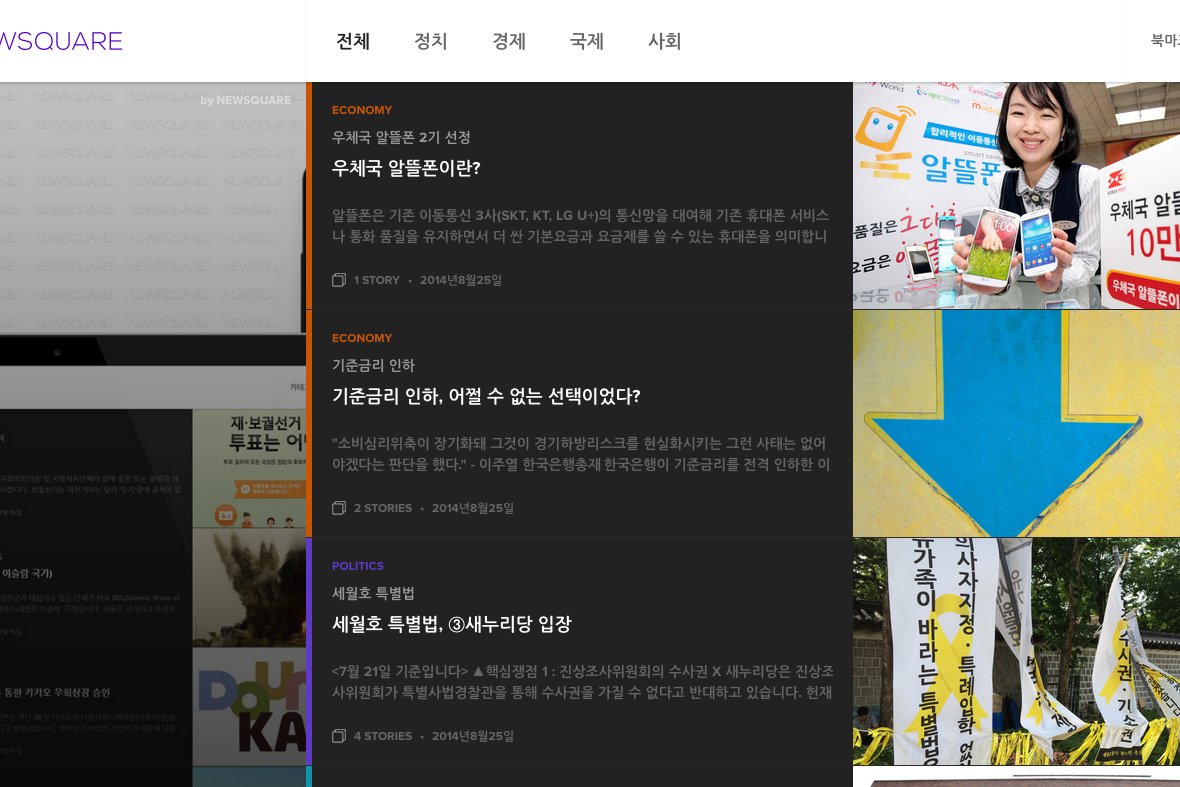This screenshot has height=787, width=1180.
Task: Open the 사회 tab
Action: tap(665, 41)
